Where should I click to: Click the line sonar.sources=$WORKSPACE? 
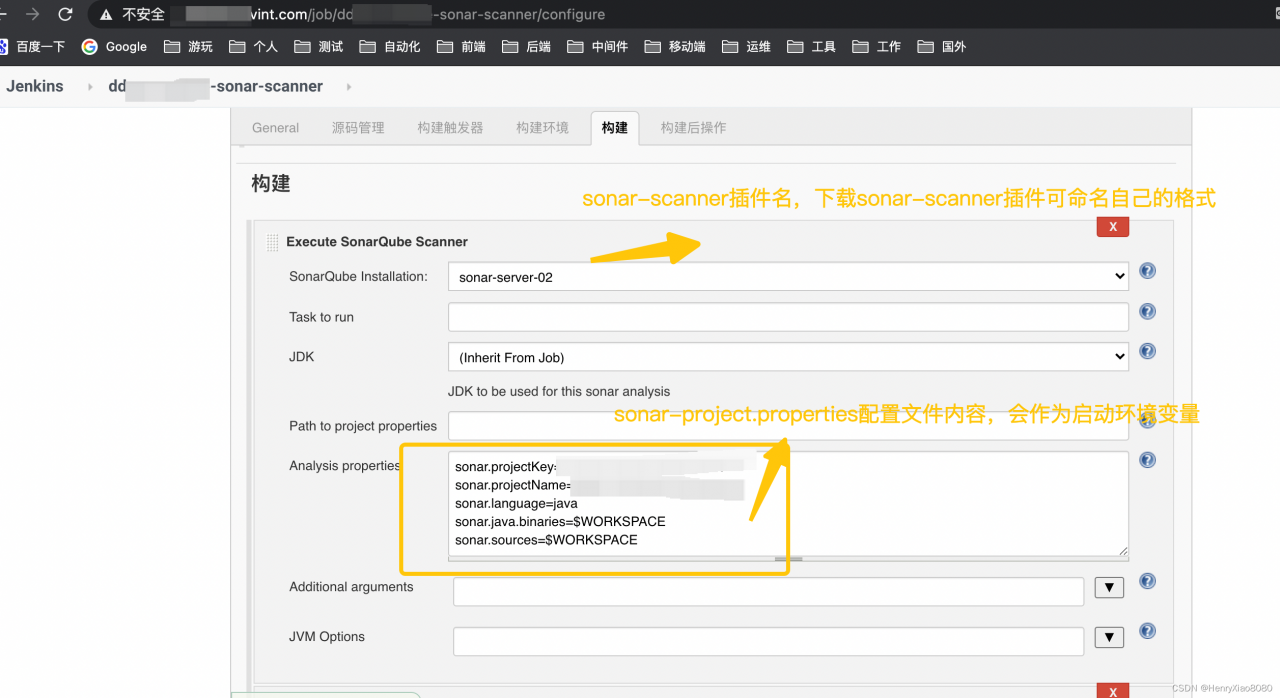(x=546, y=539)
